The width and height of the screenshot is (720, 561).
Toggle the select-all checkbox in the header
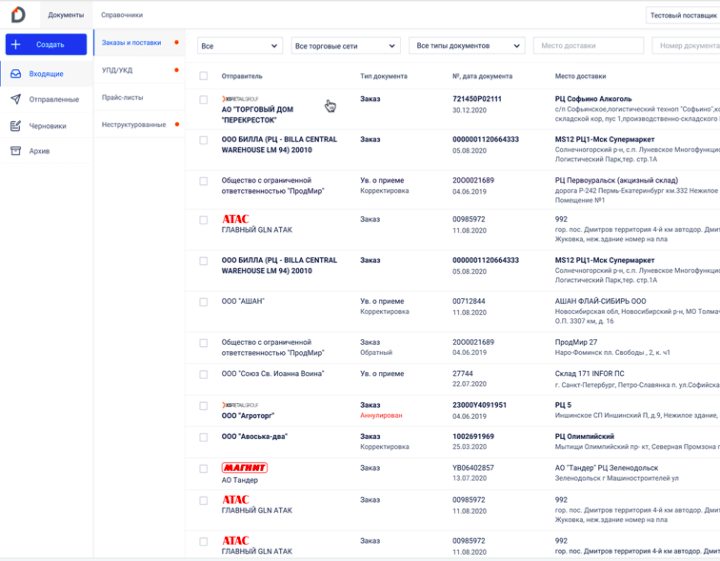point(203,76)
